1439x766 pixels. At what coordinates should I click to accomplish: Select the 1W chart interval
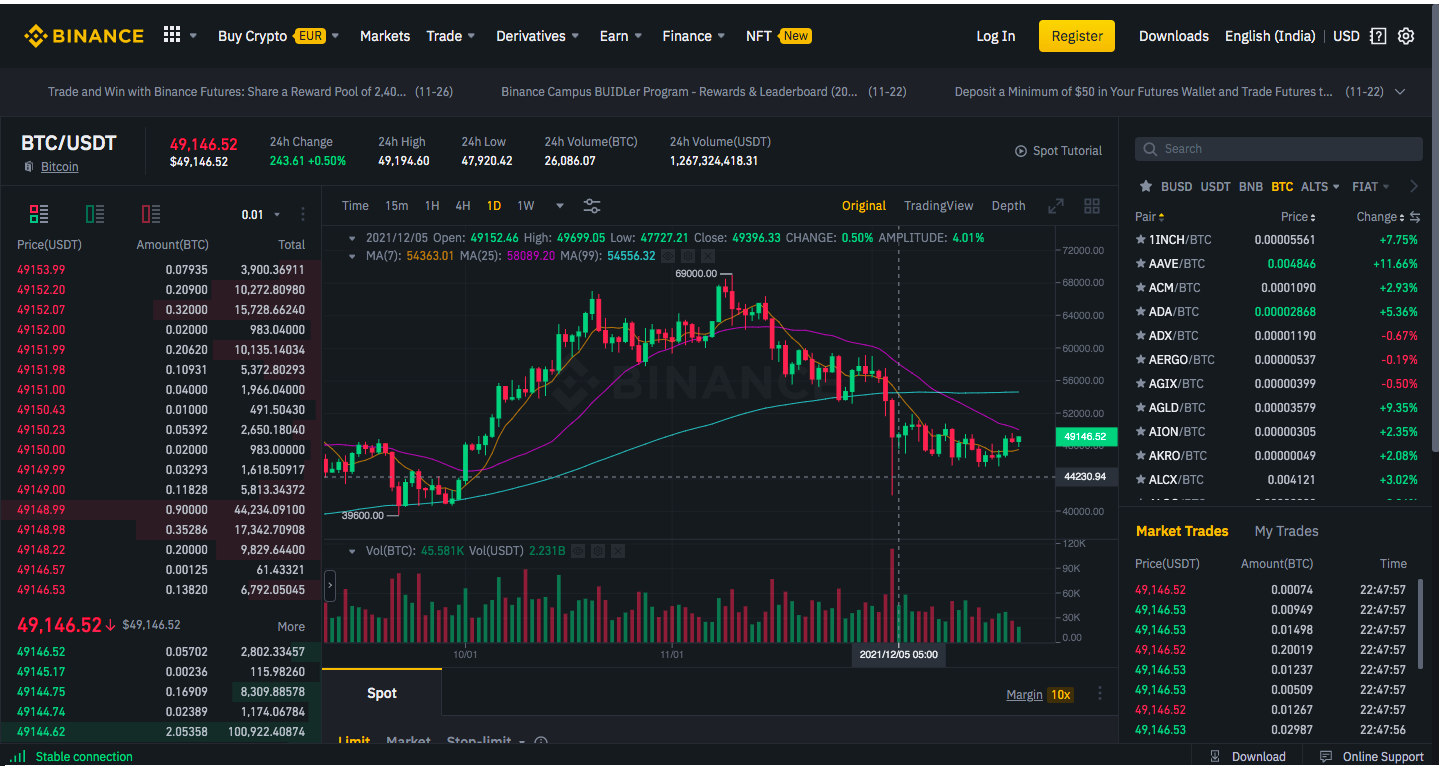click(526, 206)
